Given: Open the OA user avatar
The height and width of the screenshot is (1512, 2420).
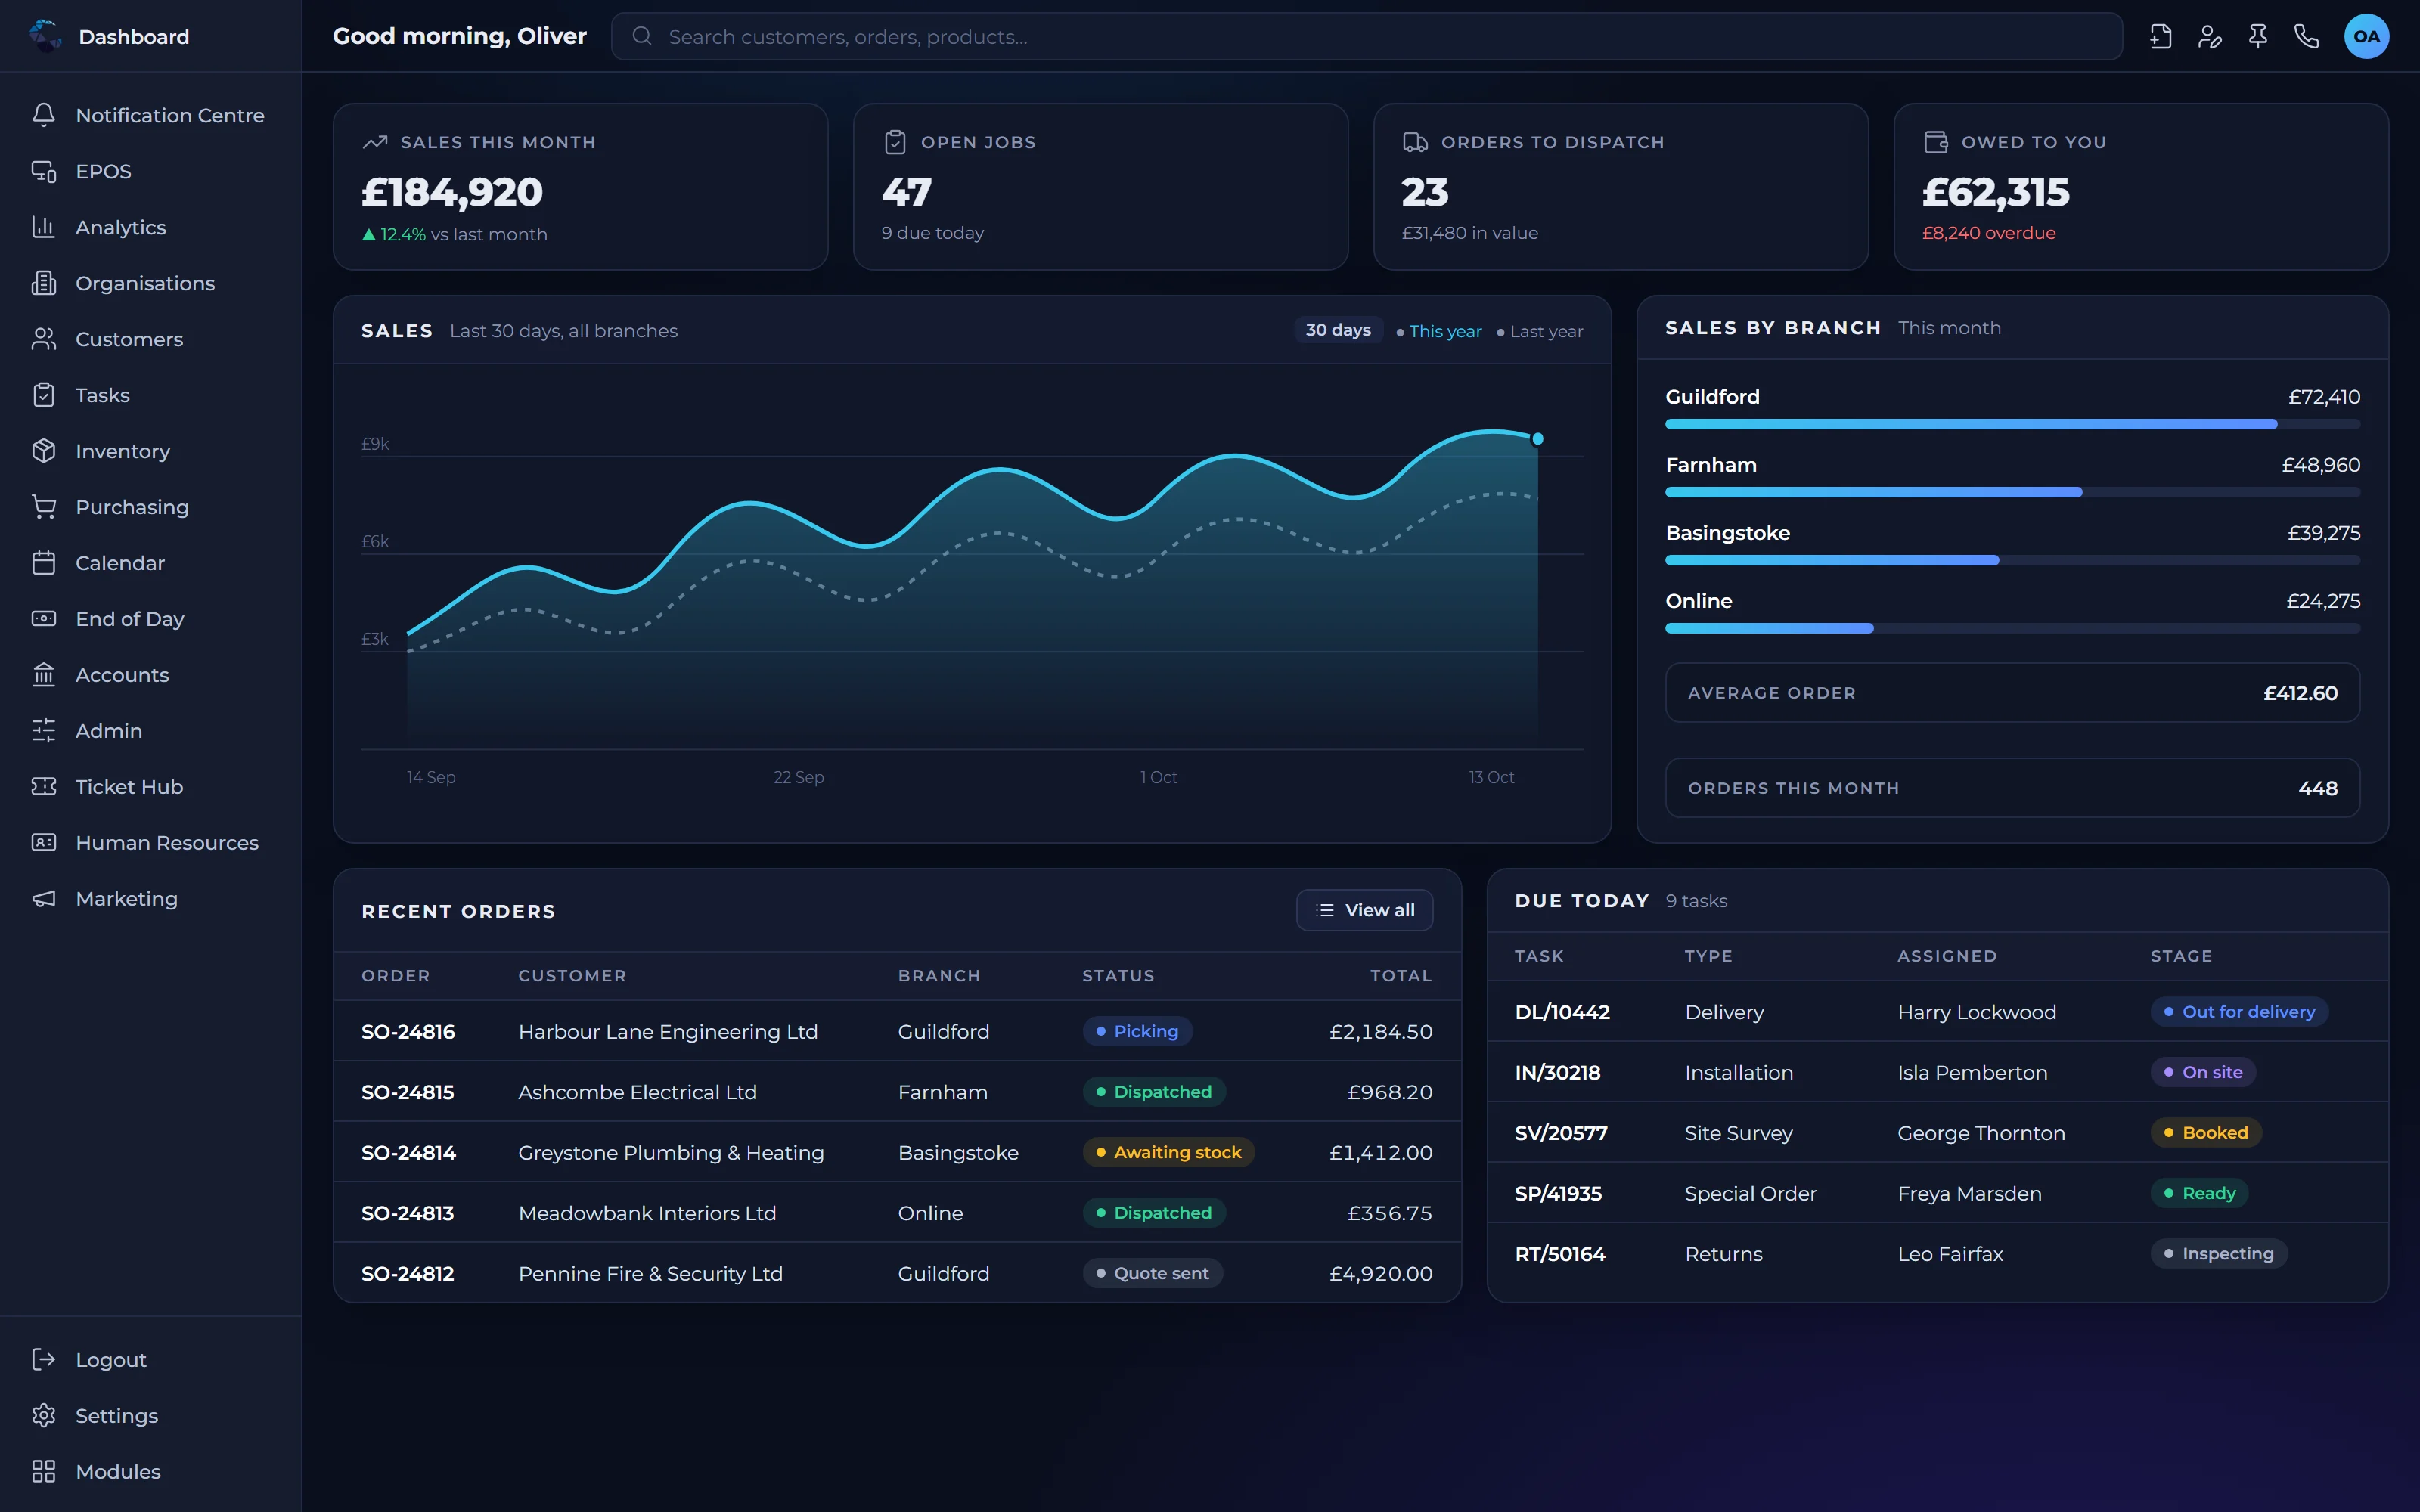Looking at the screenshot, I should [2366, 37].
